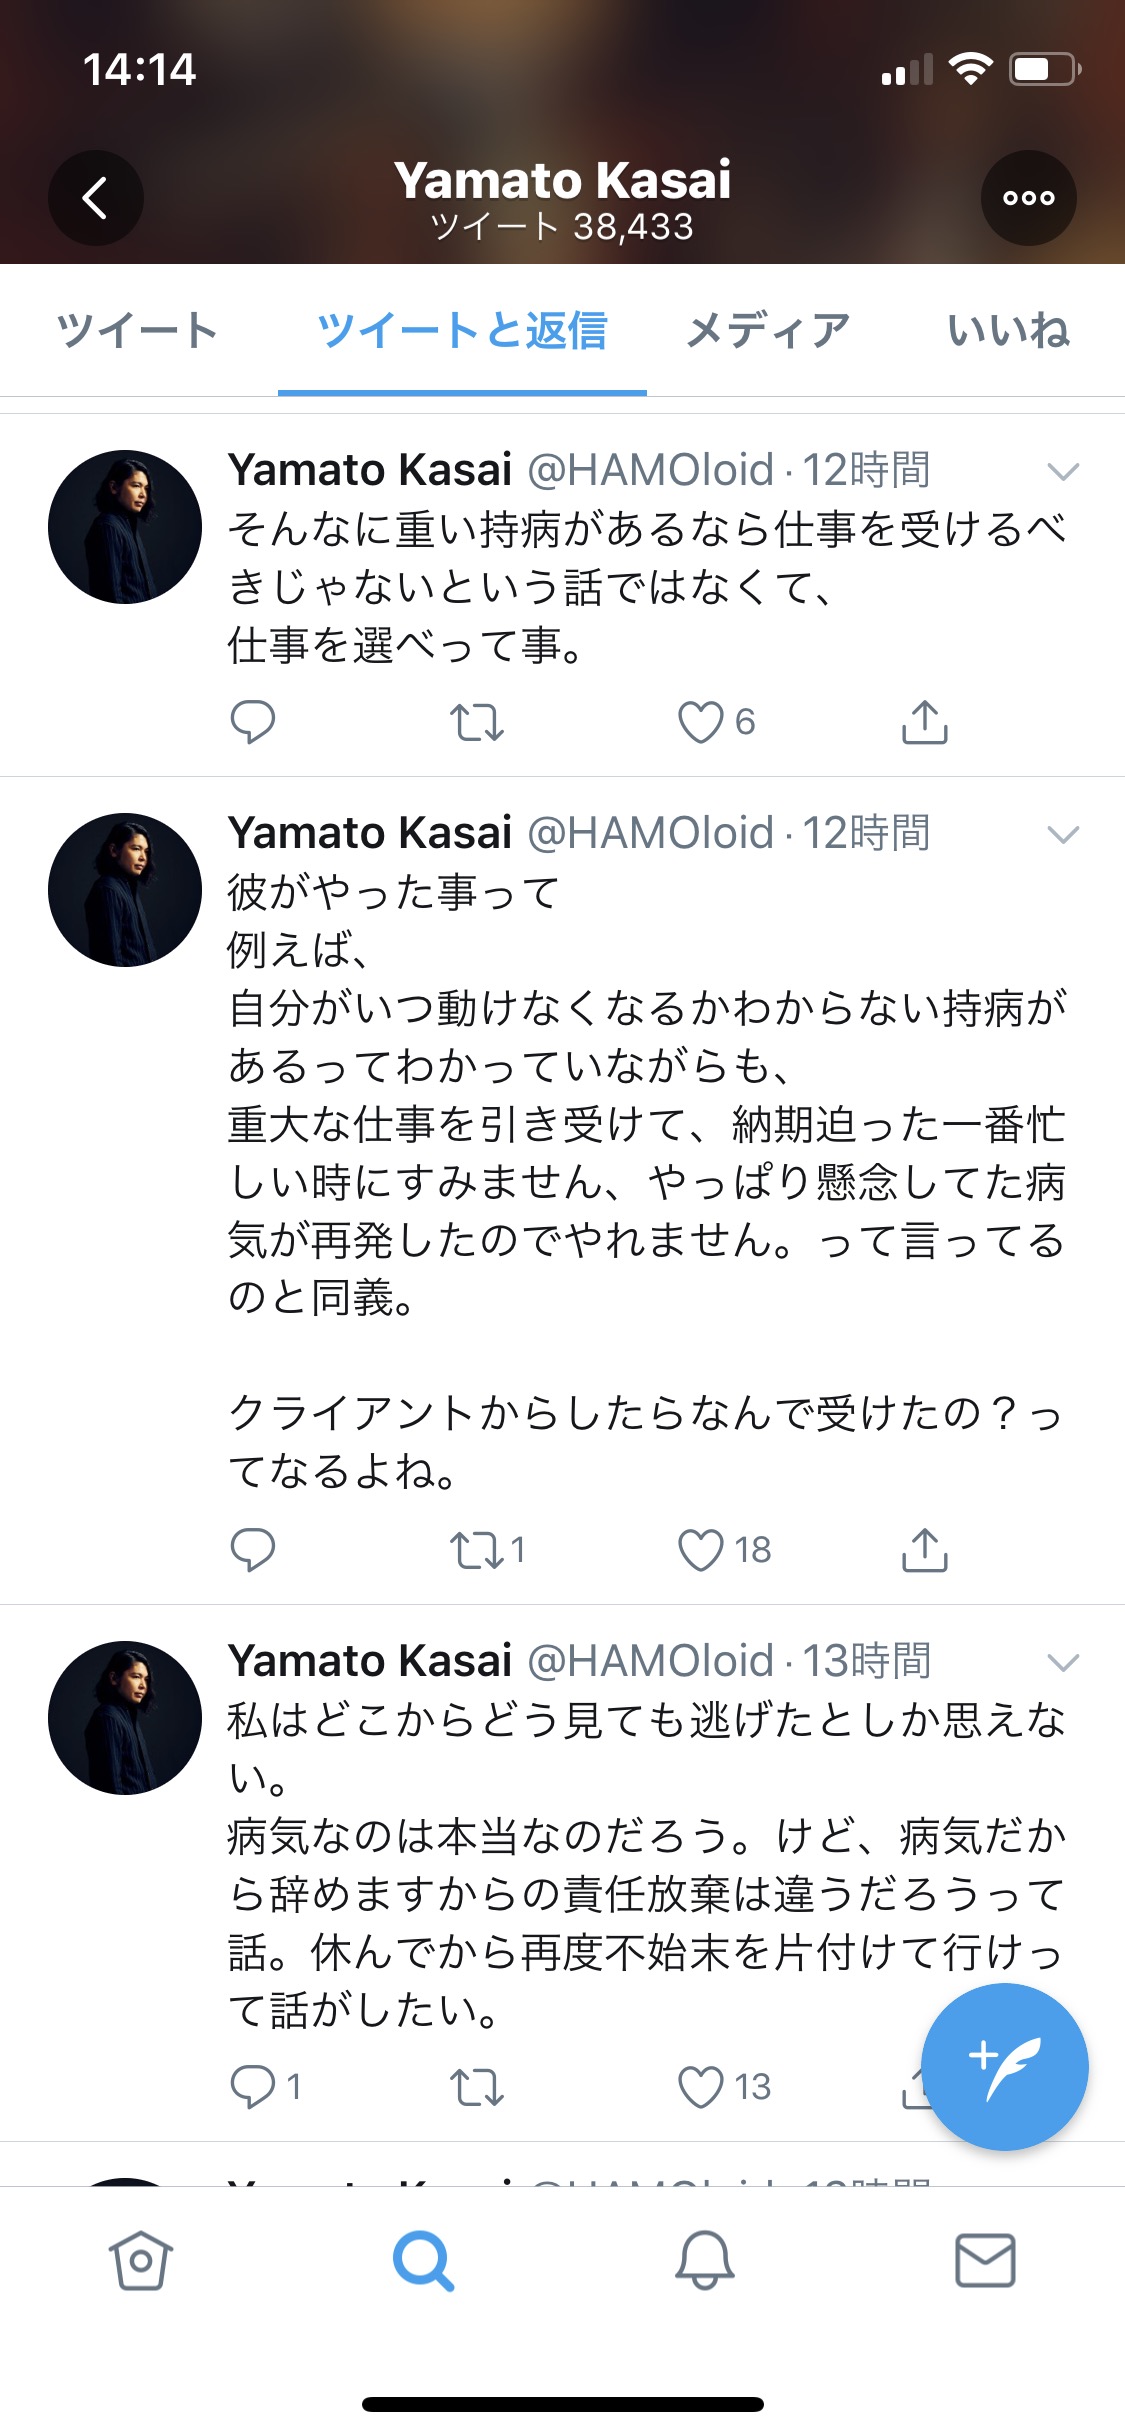Like the tweet showing 13 likes
The width and height of the screenshot is (1125, 2436).
(x=700, y=2087)
